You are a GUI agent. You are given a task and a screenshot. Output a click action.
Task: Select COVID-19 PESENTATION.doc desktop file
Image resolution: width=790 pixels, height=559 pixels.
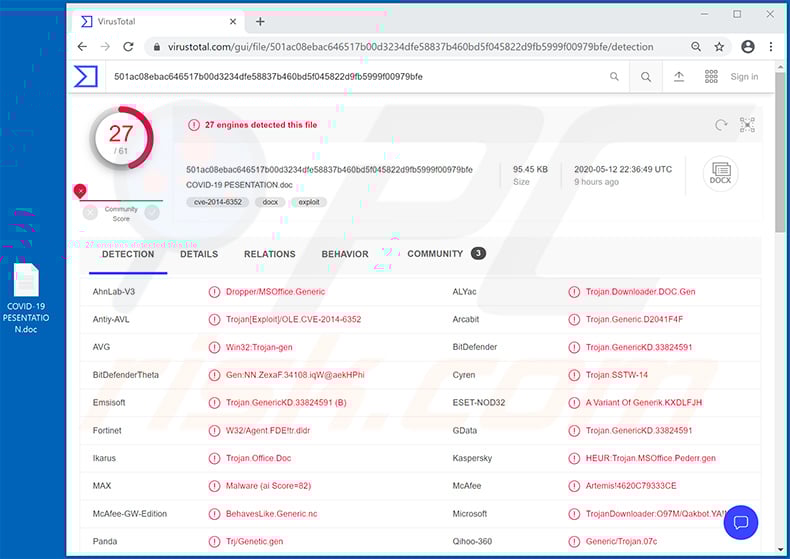(26, 298)
